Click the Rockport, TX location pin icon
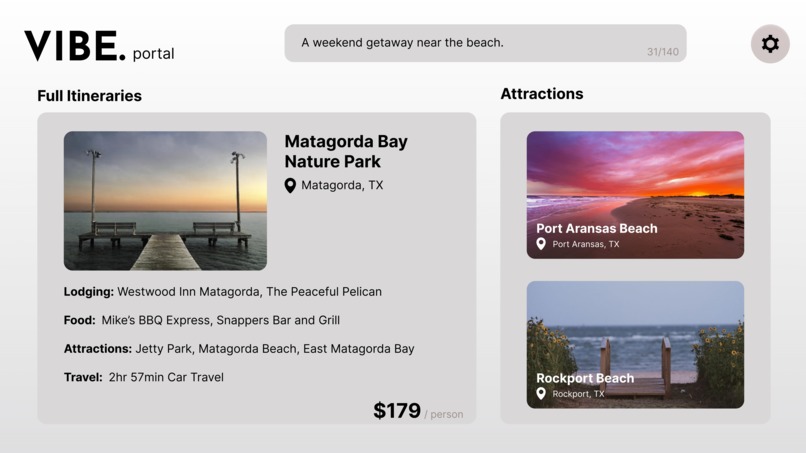The width and height of the screenshot is (806, 453). click(x=541, y=393)
